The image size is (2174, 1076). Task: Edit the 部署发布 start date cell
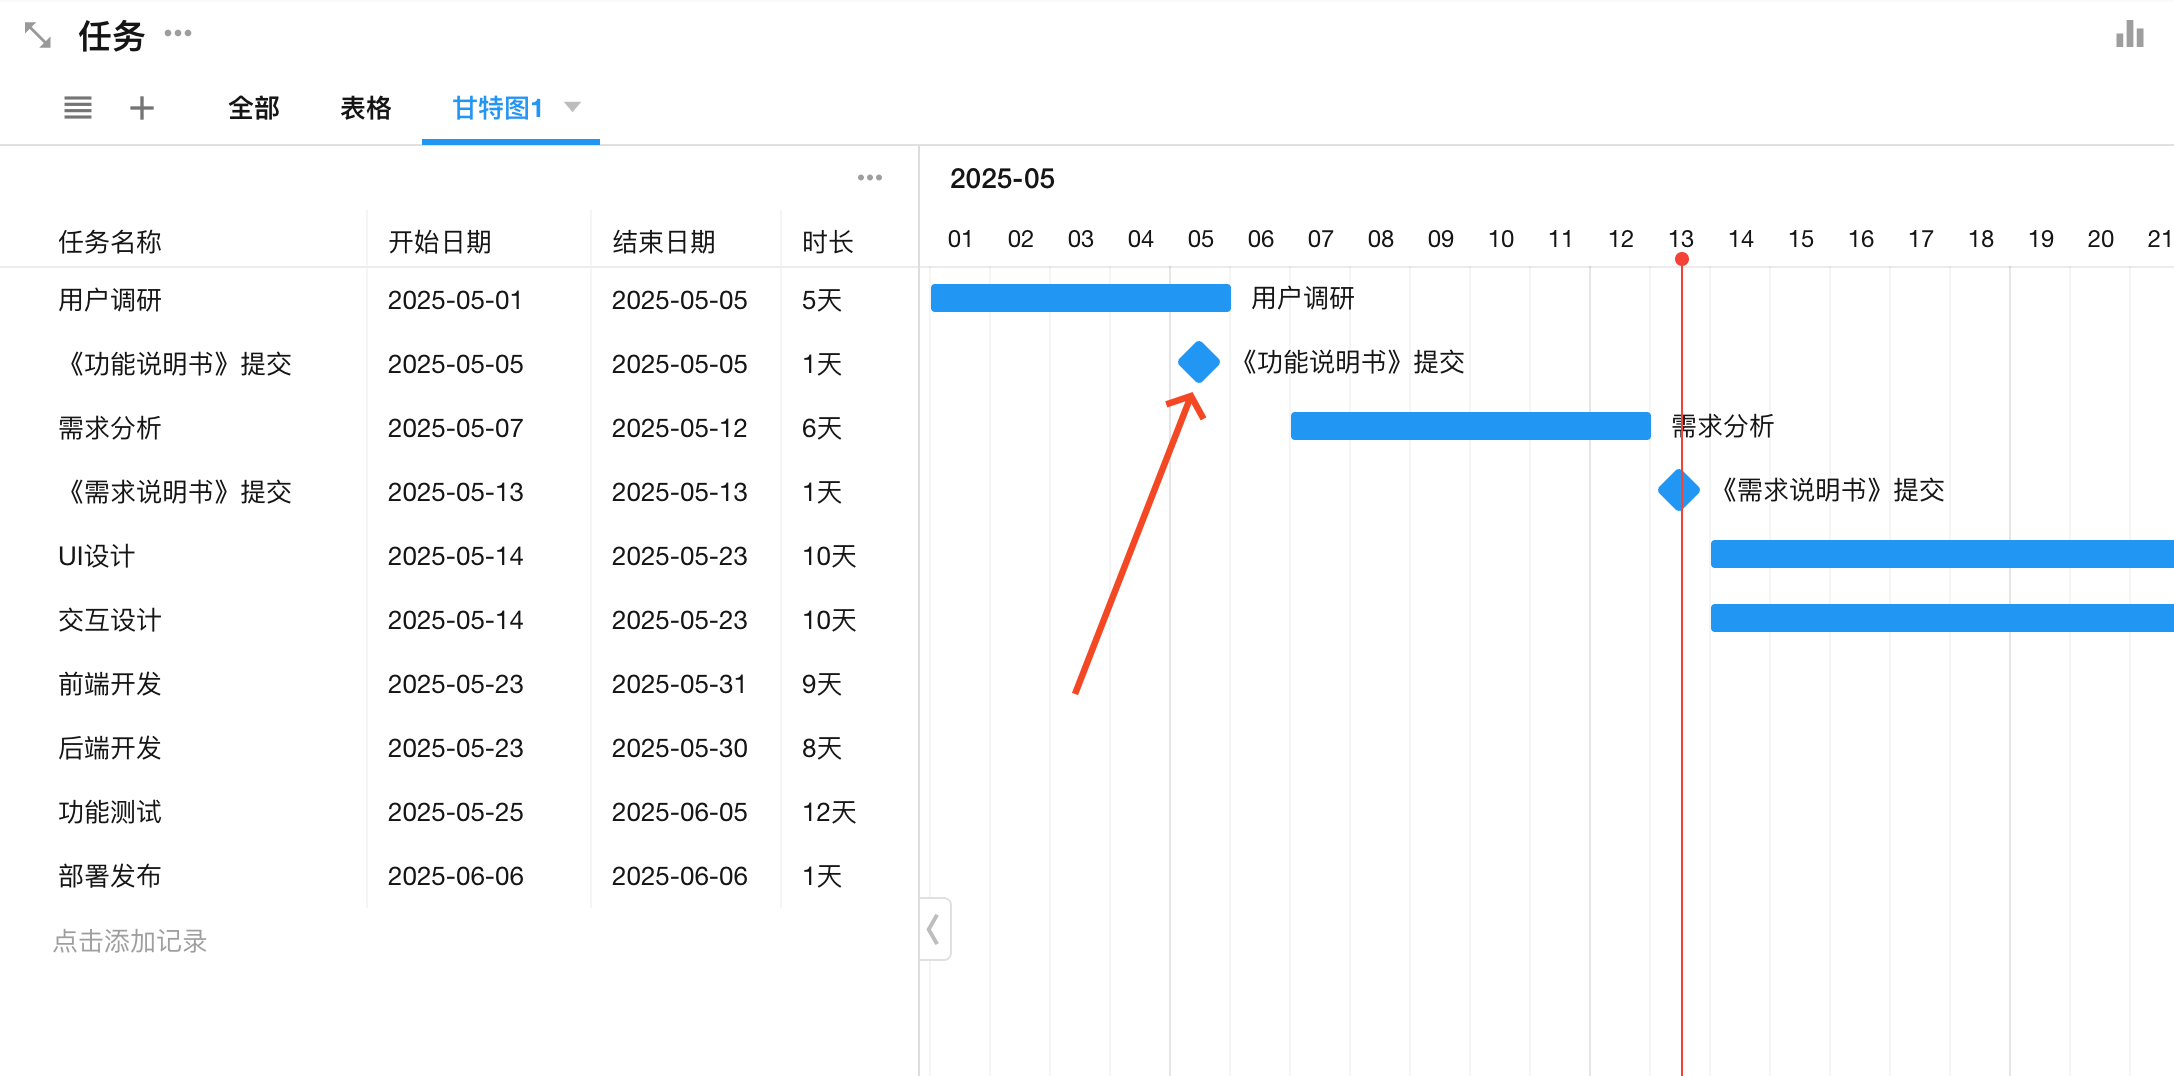pos(455,876)
